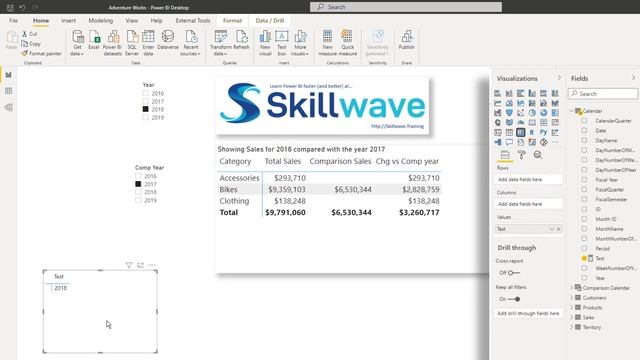
Task: Open the View ribbon tab
Action: [x=132, y=20]
